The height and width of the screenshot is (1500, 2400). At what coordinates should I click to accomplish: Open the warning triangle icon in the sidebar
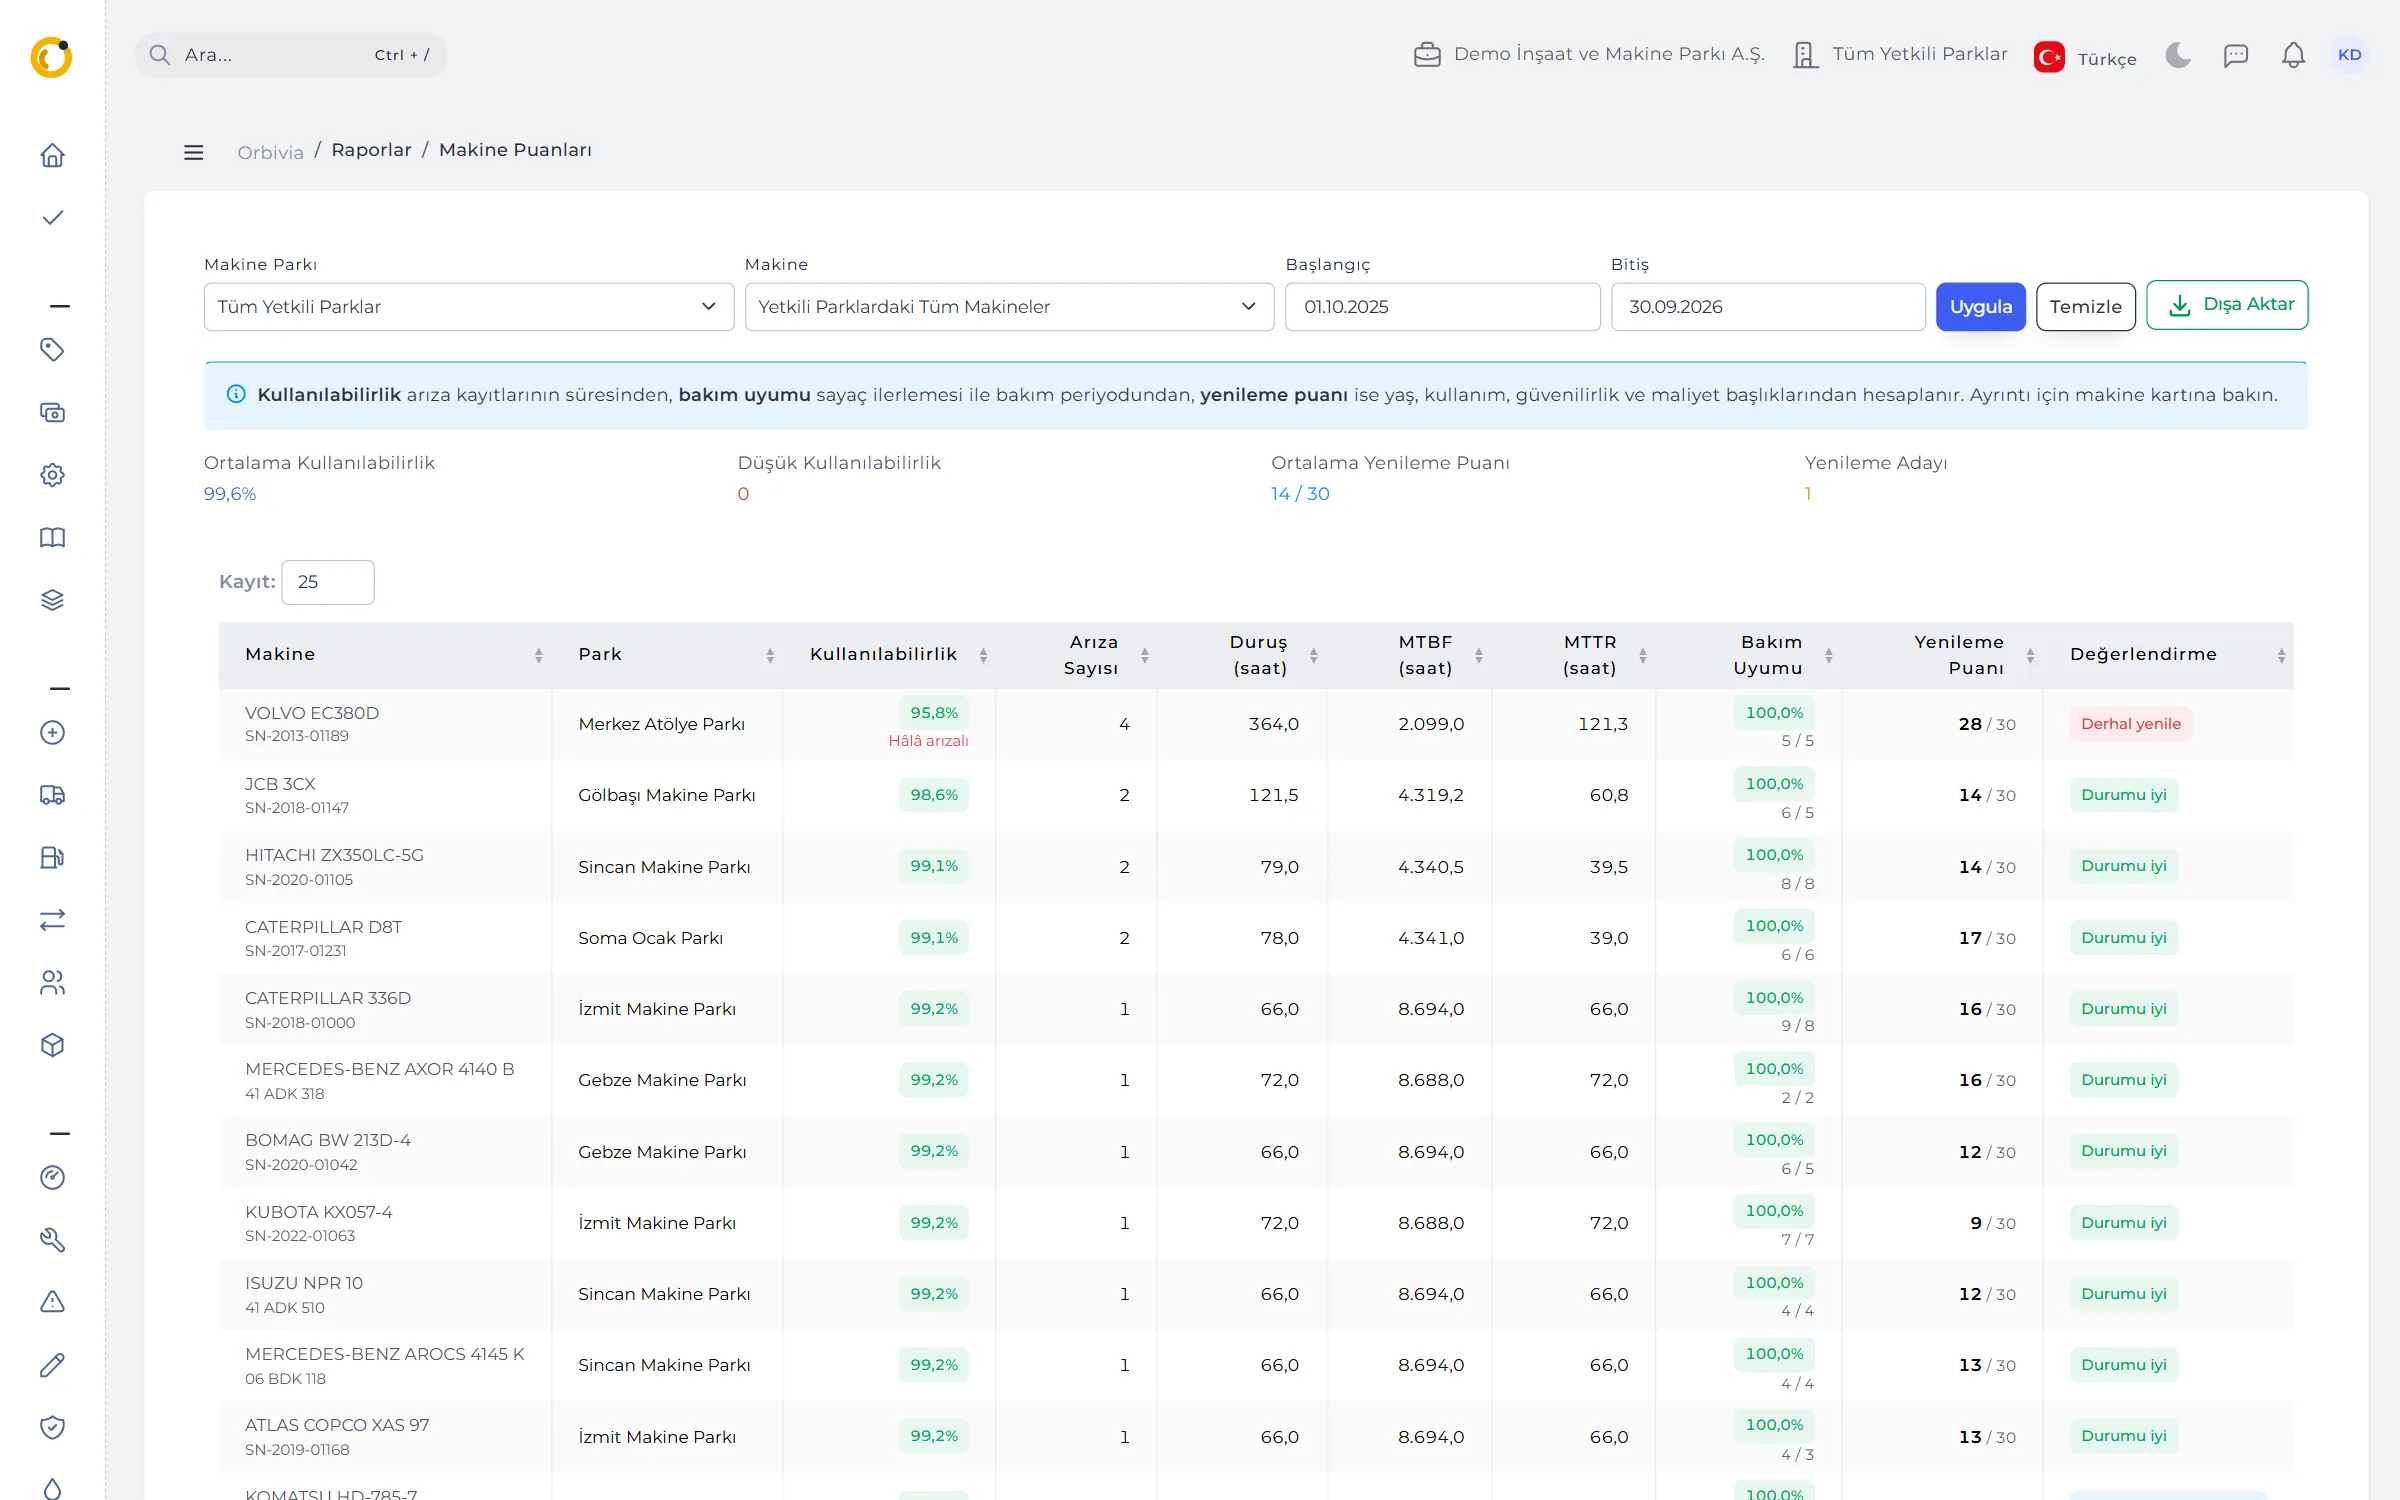52,1302
